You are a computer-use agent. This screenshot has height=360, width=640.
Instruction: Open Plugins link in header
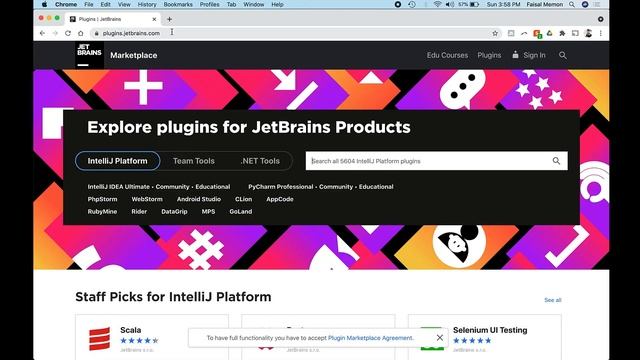coord(489,55)
